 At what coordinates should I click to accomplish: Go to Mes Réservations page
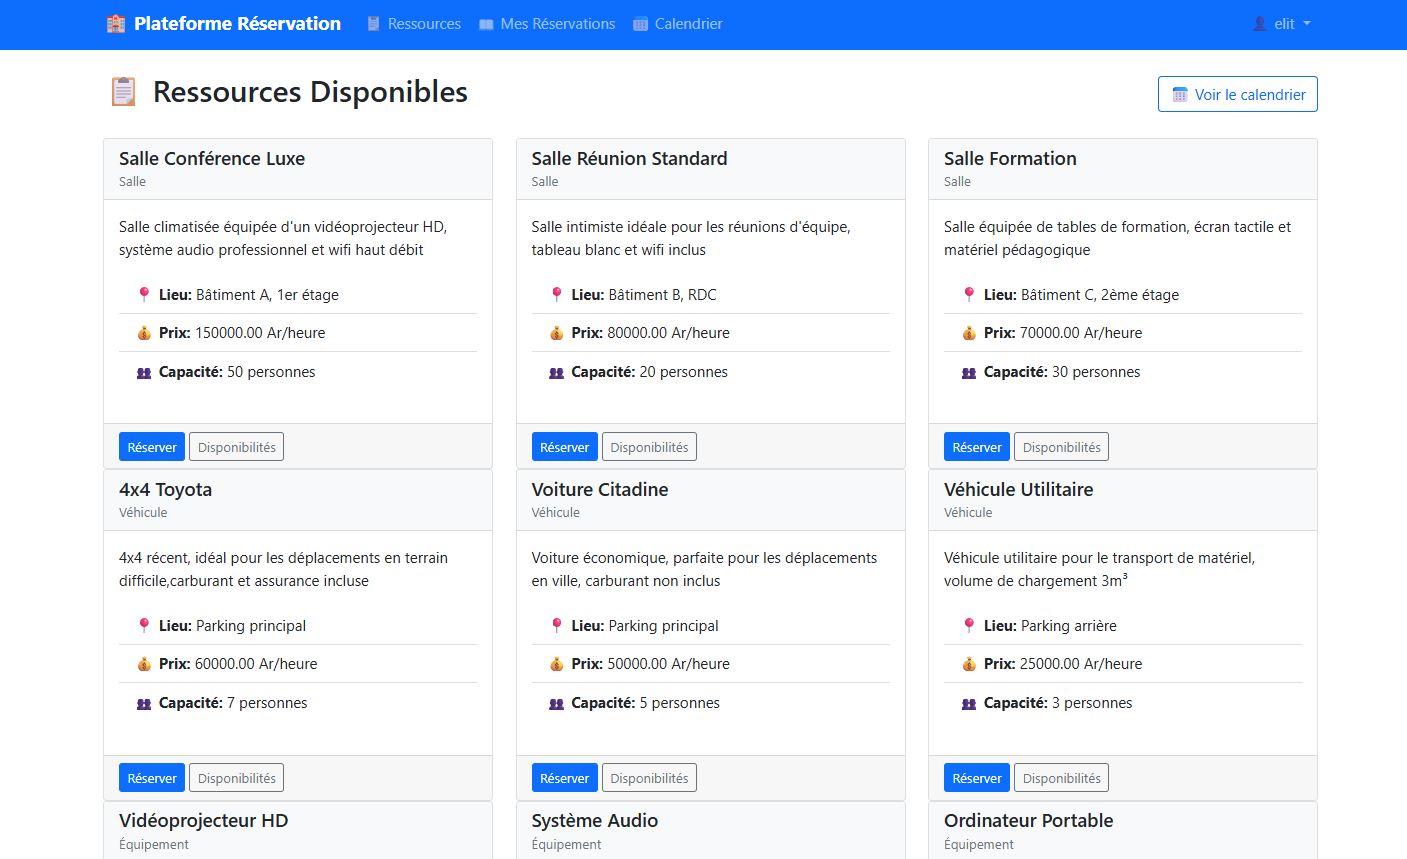pyautogui.click(x=547, y=24)
